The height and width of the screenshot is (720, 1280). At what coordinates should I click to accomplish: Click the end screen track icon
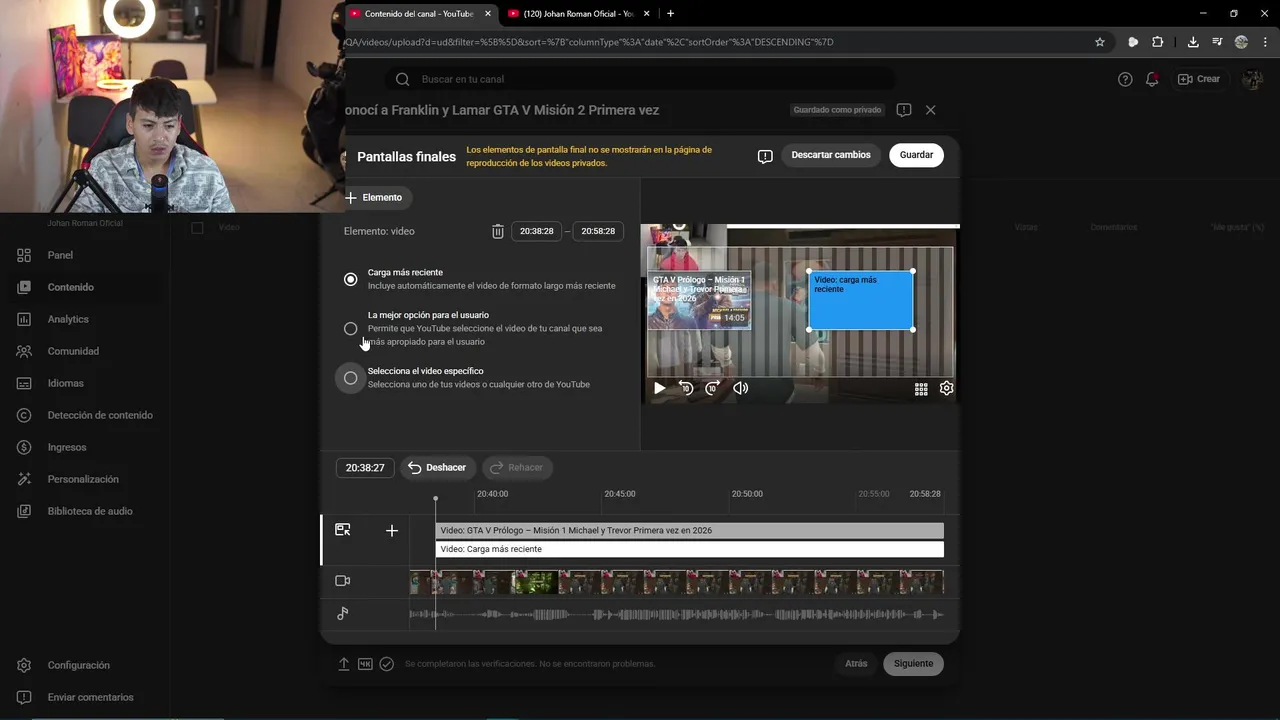tap(343, 530)
